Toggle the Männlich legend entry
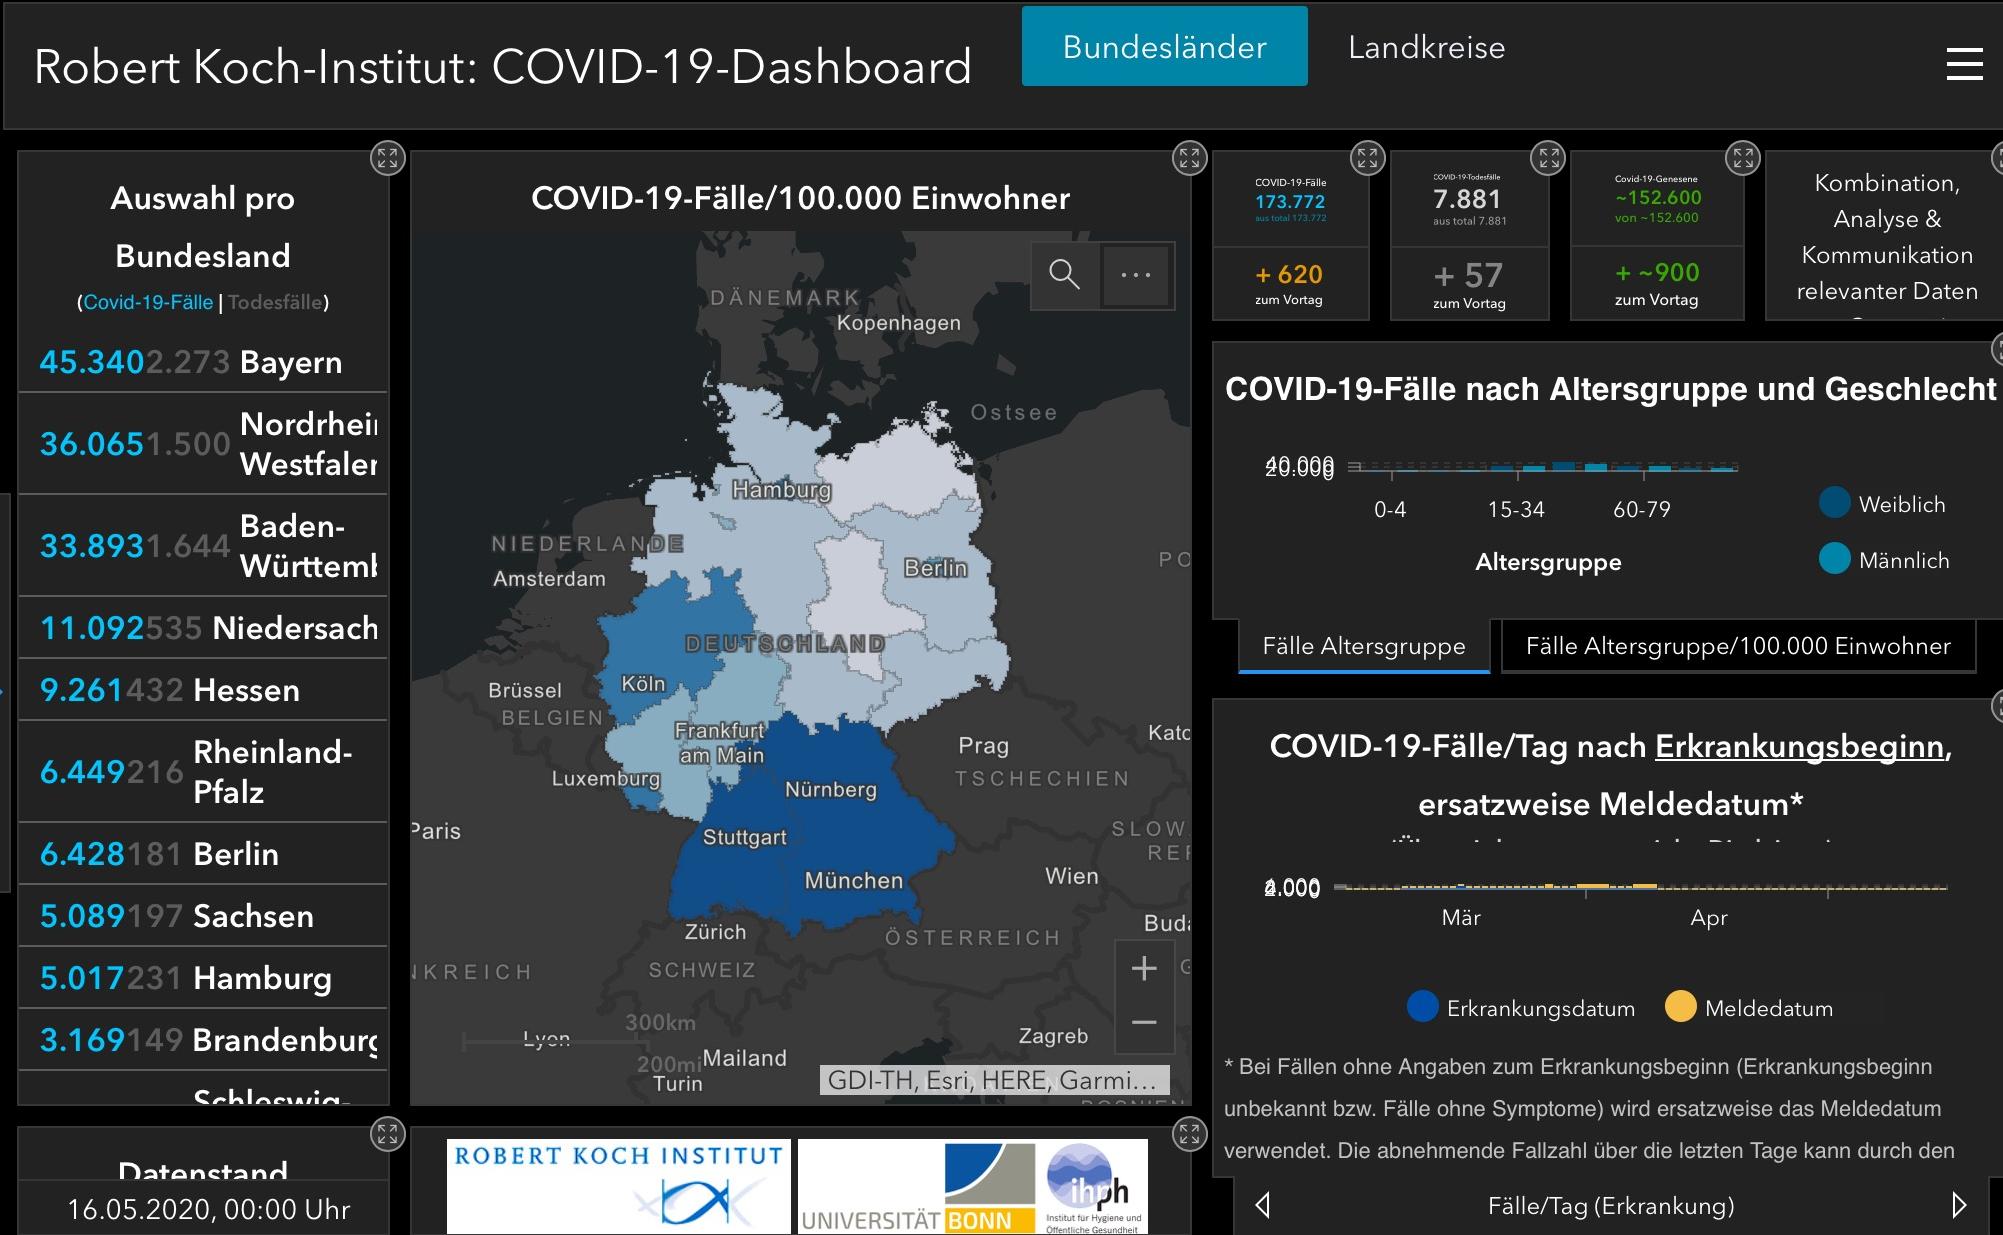Viewport: 2003px width, 1235px height. pos(1836,560)
